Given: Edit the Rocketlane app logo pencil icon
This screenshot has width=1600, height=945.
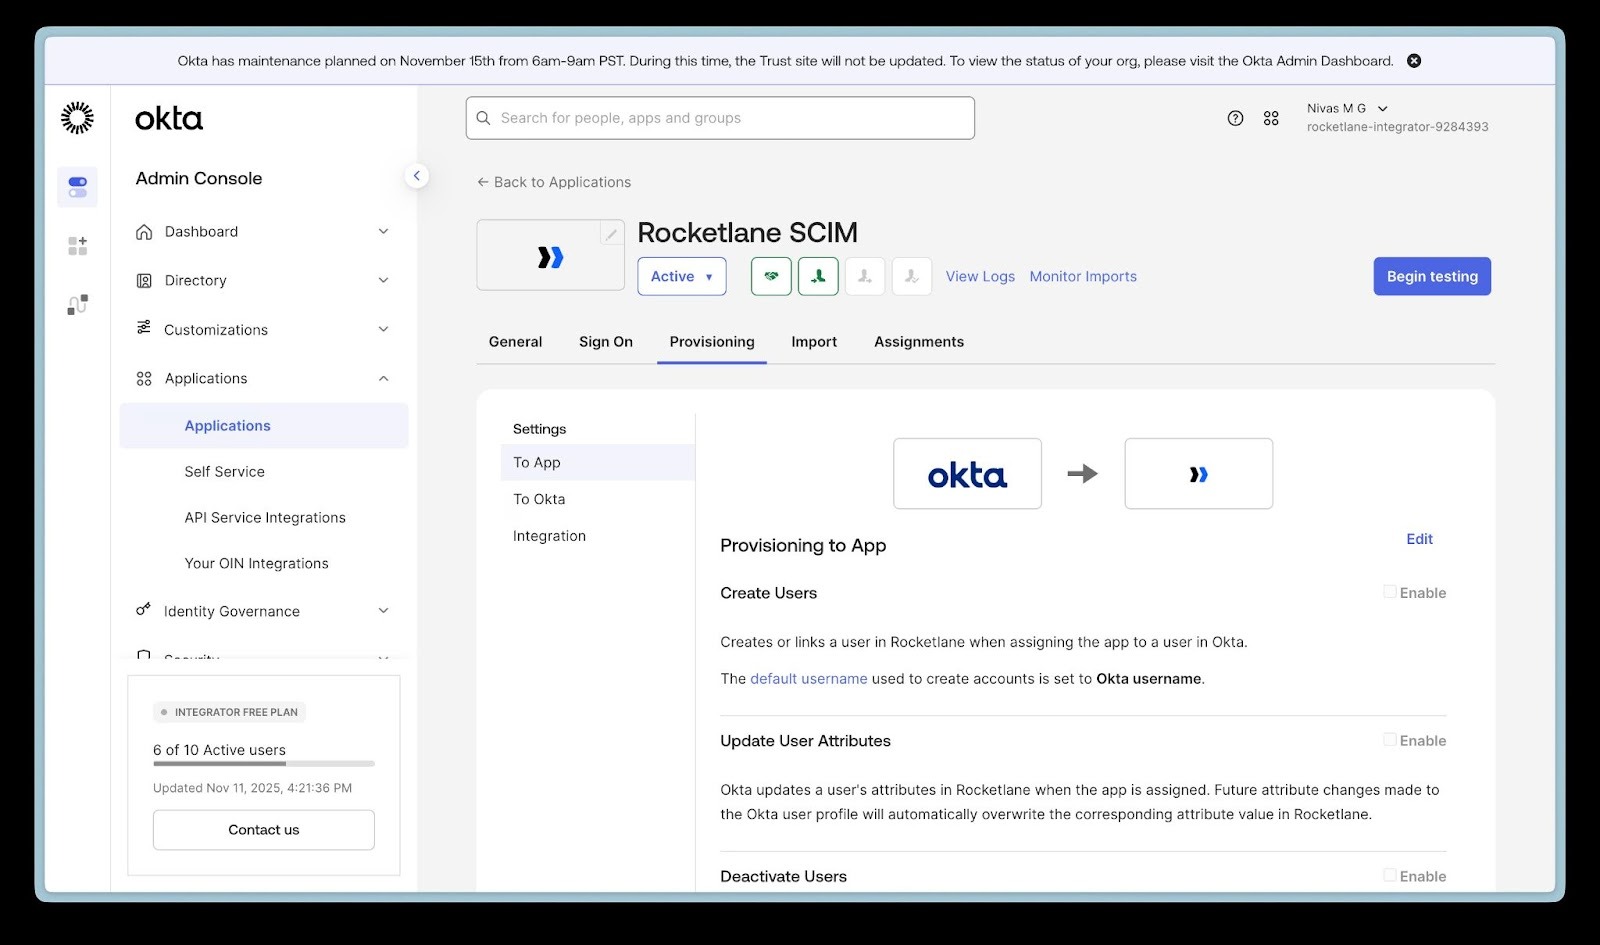Looking at the screenshot, I should 611,234.
